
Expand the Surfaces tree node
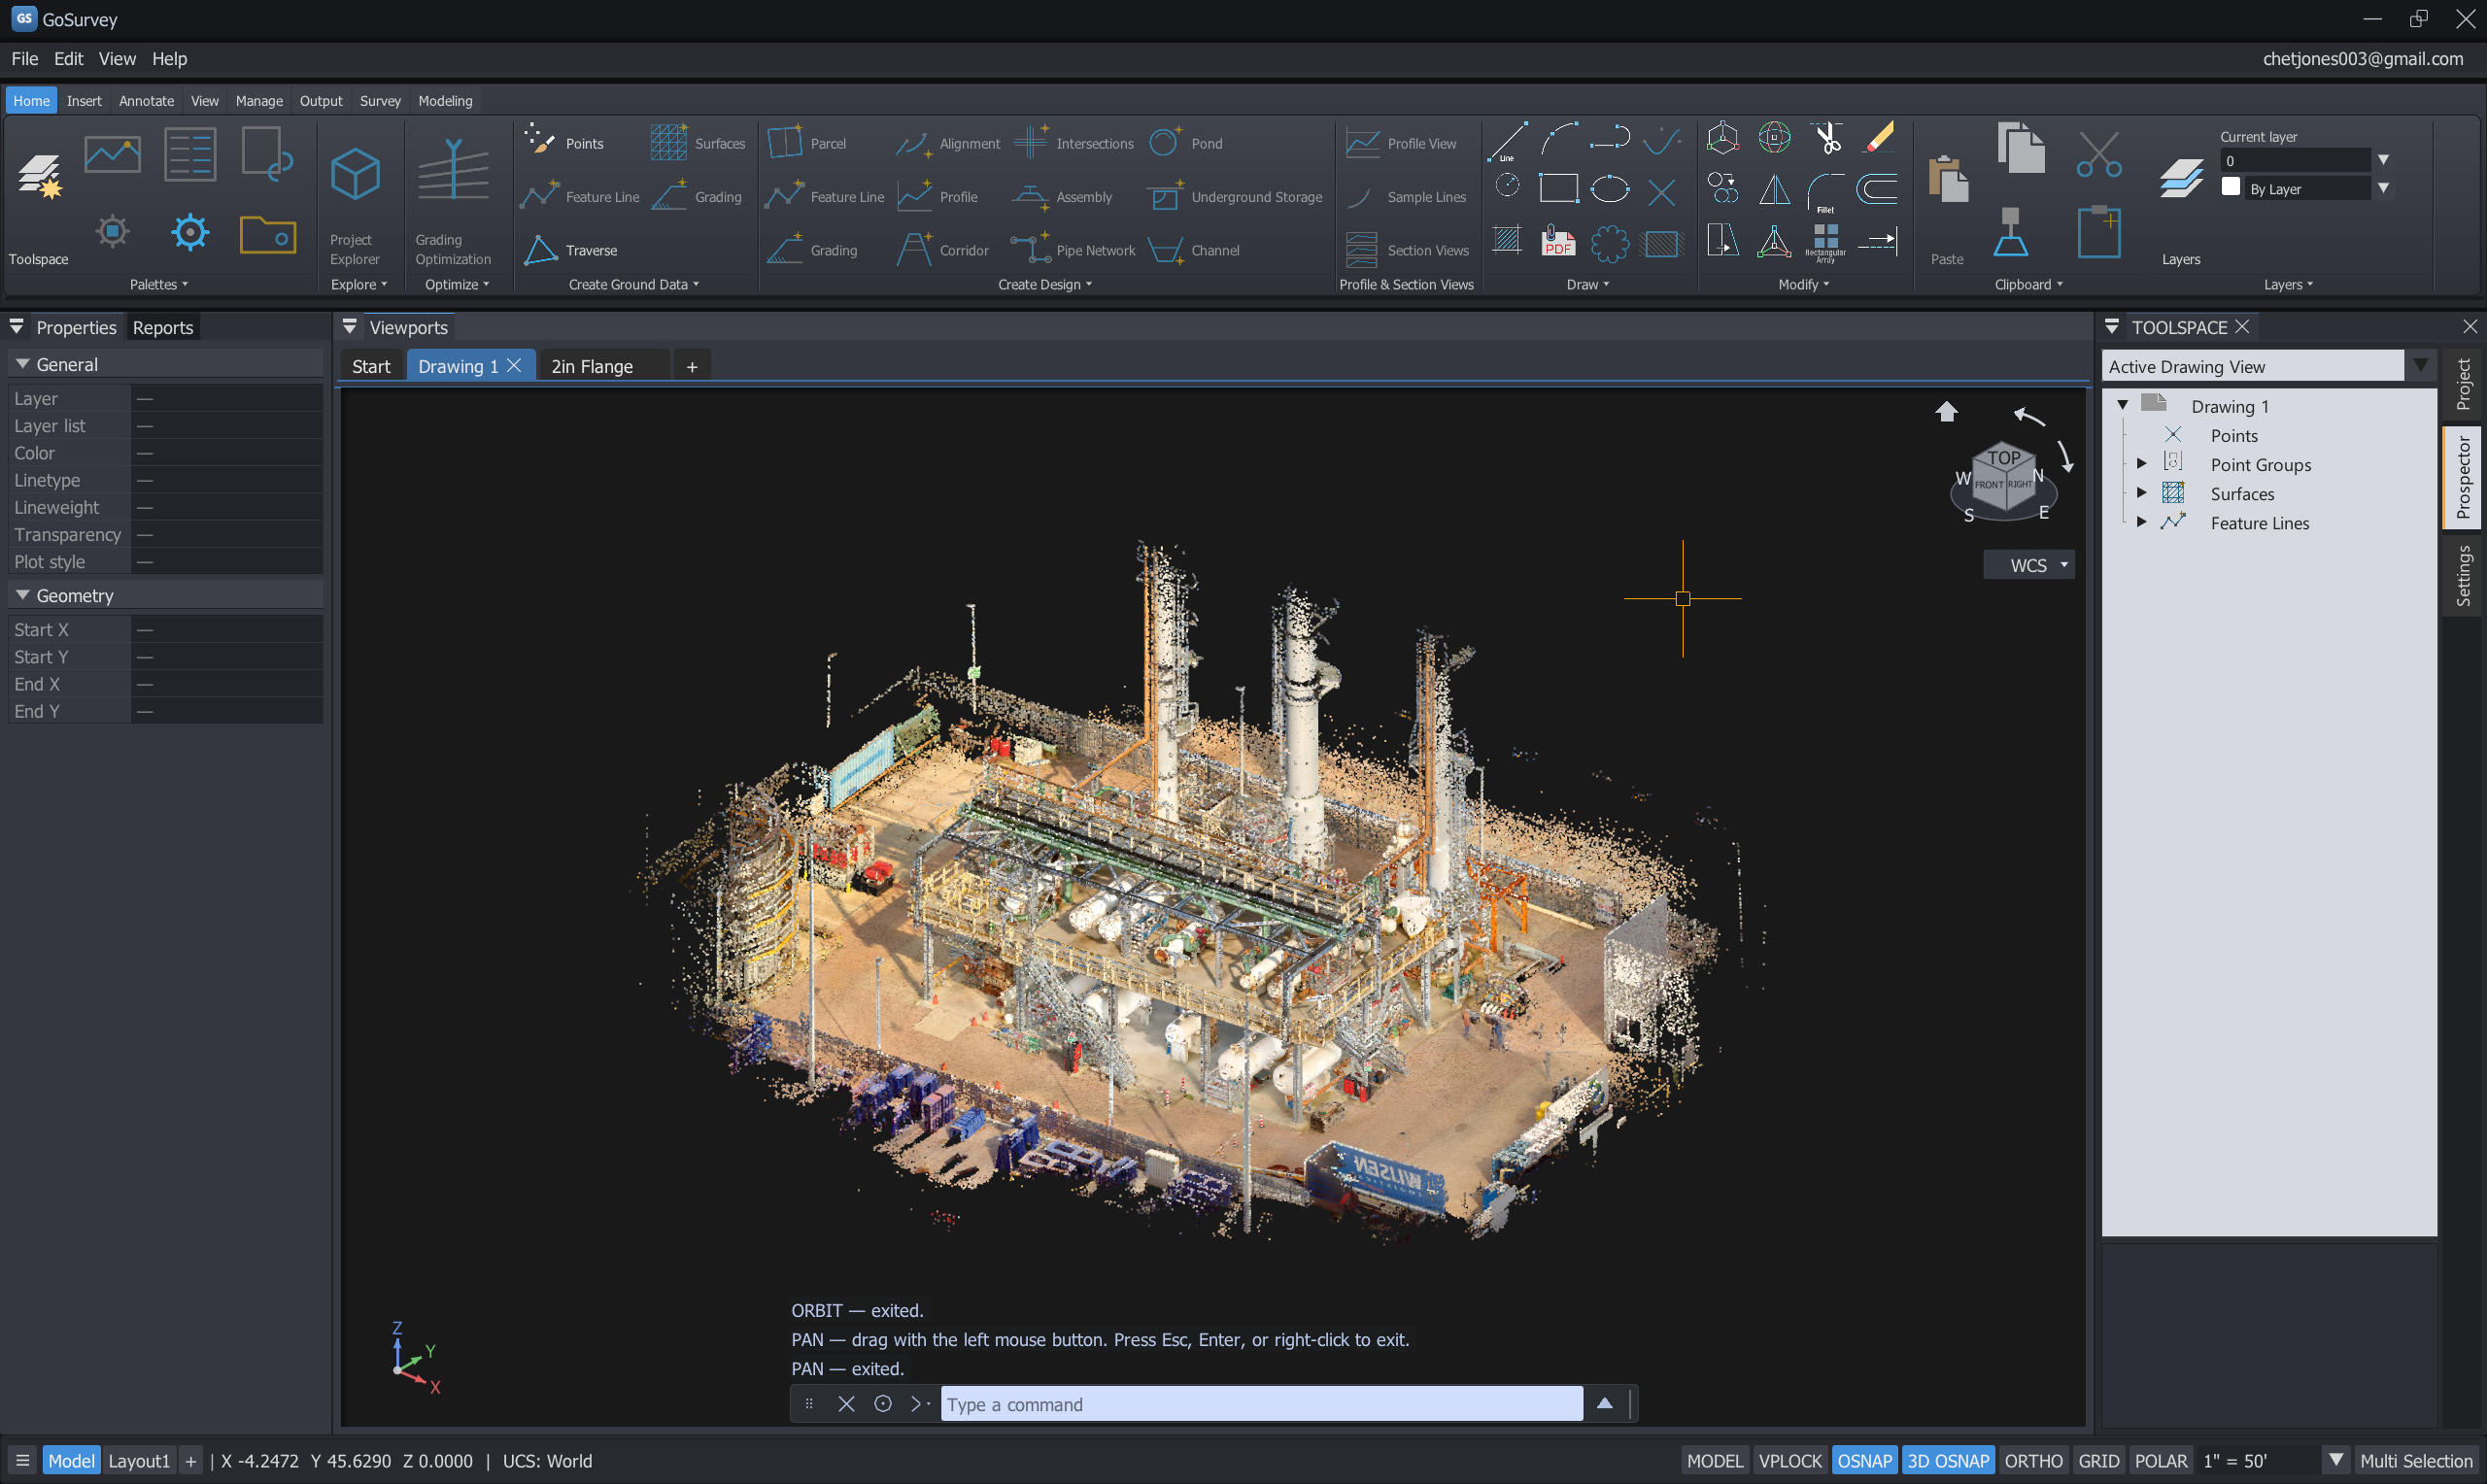click(x=2141, y=493)
